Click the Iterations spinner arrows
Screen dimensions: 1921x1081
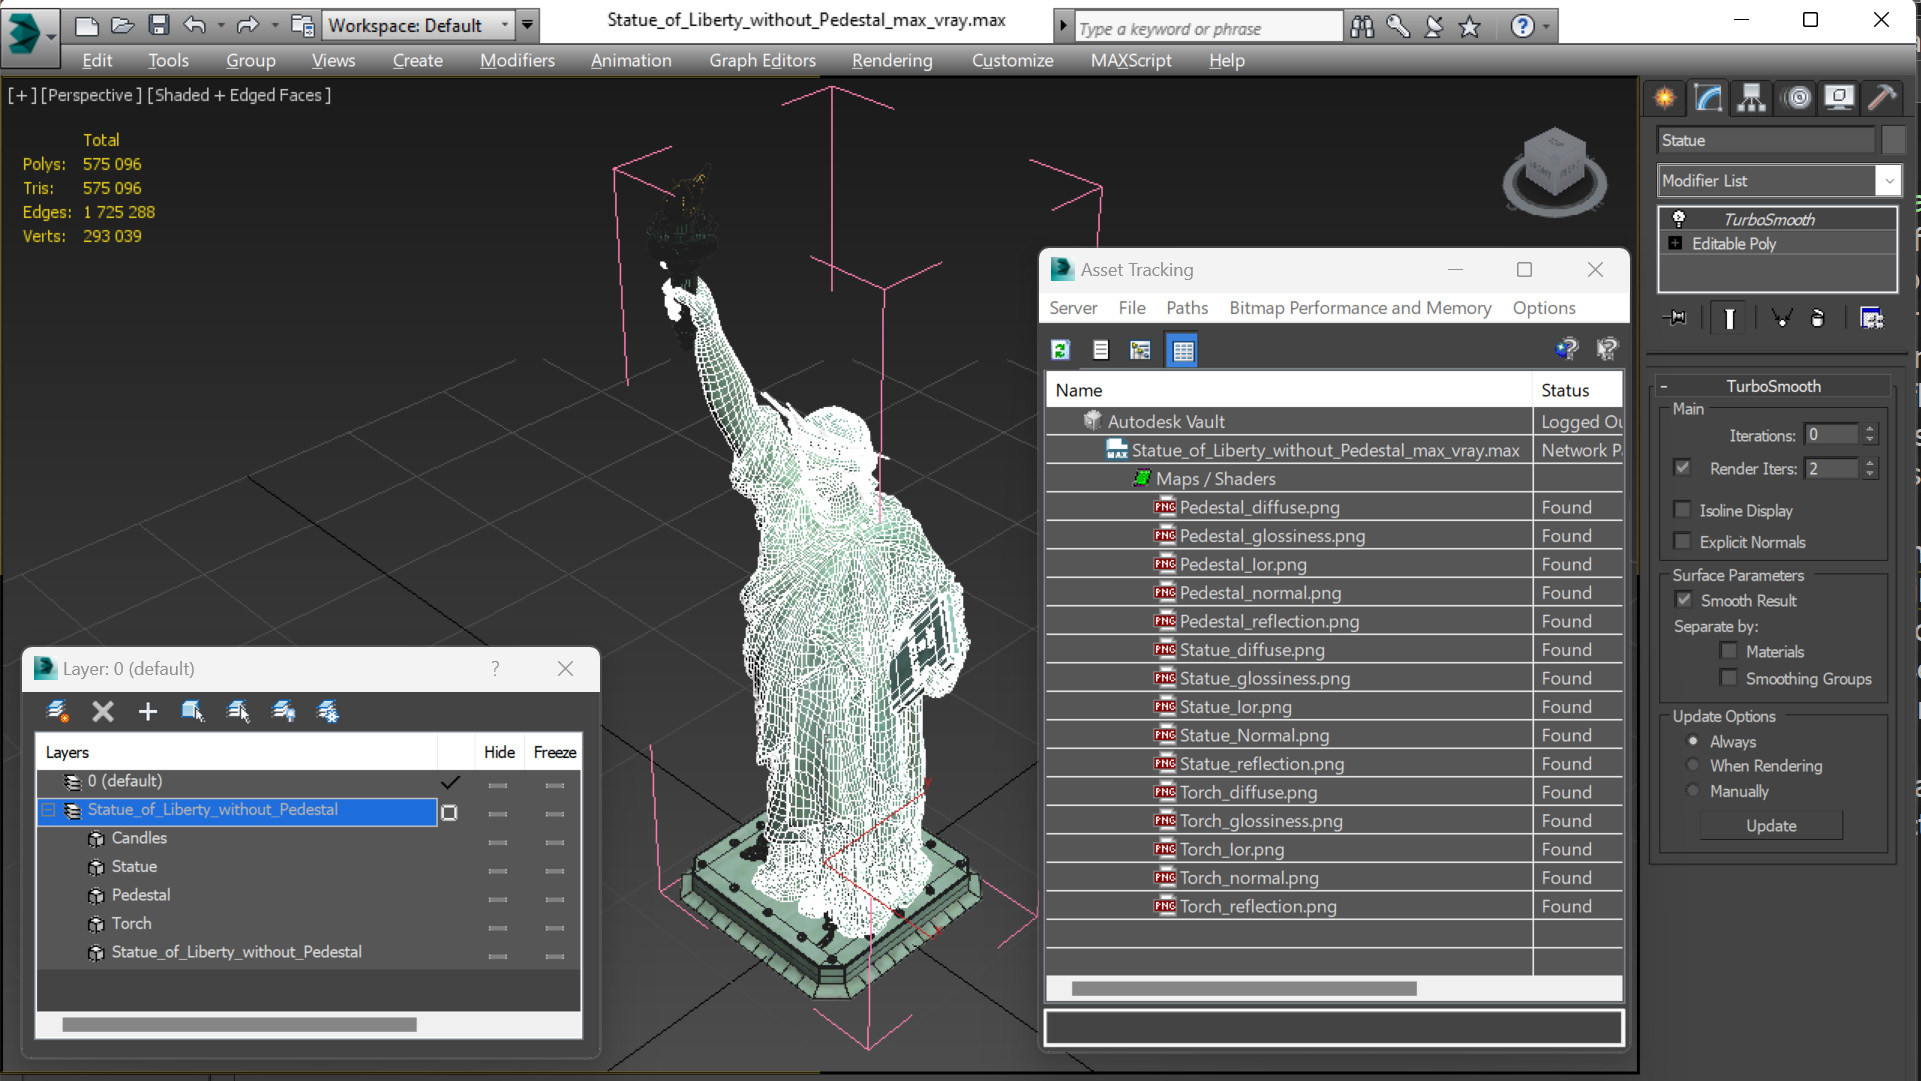pos(1870,434)
